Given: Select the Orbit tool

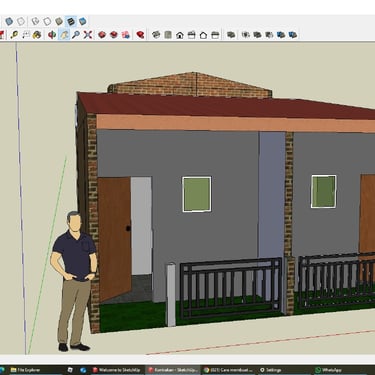Looking at the screenshot, I should click(x=52, y=34).
